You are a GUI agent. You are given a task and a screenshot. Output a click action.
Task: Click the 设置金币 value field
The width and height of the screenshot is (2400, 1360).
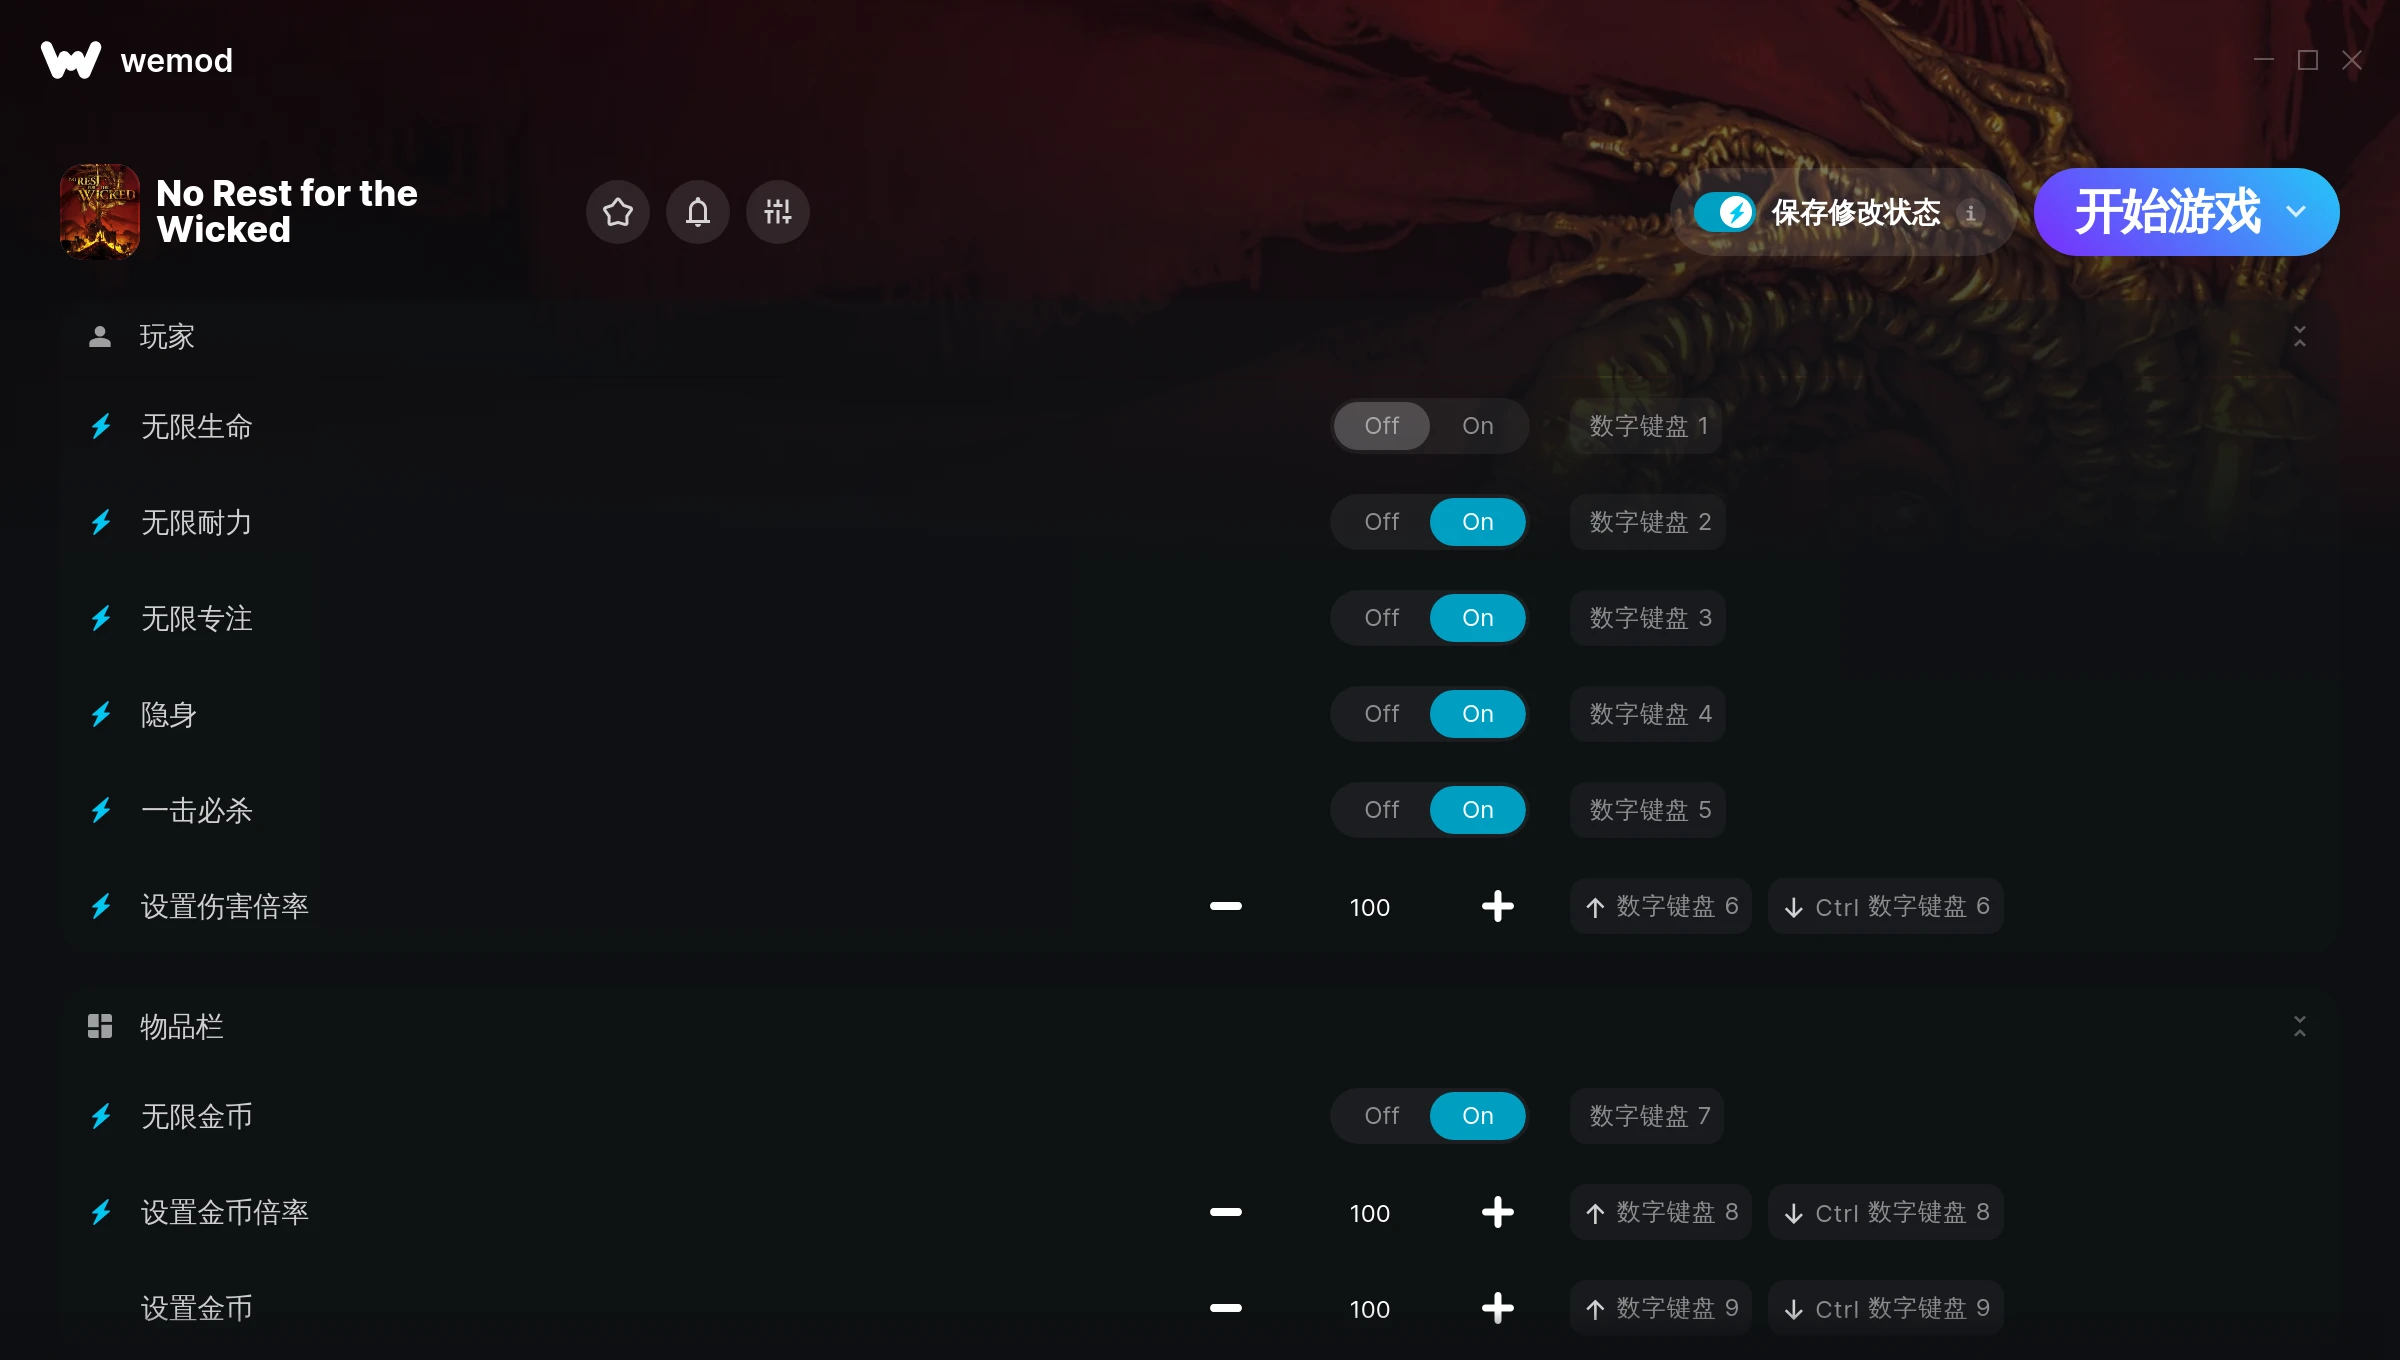point(1369,1308)
